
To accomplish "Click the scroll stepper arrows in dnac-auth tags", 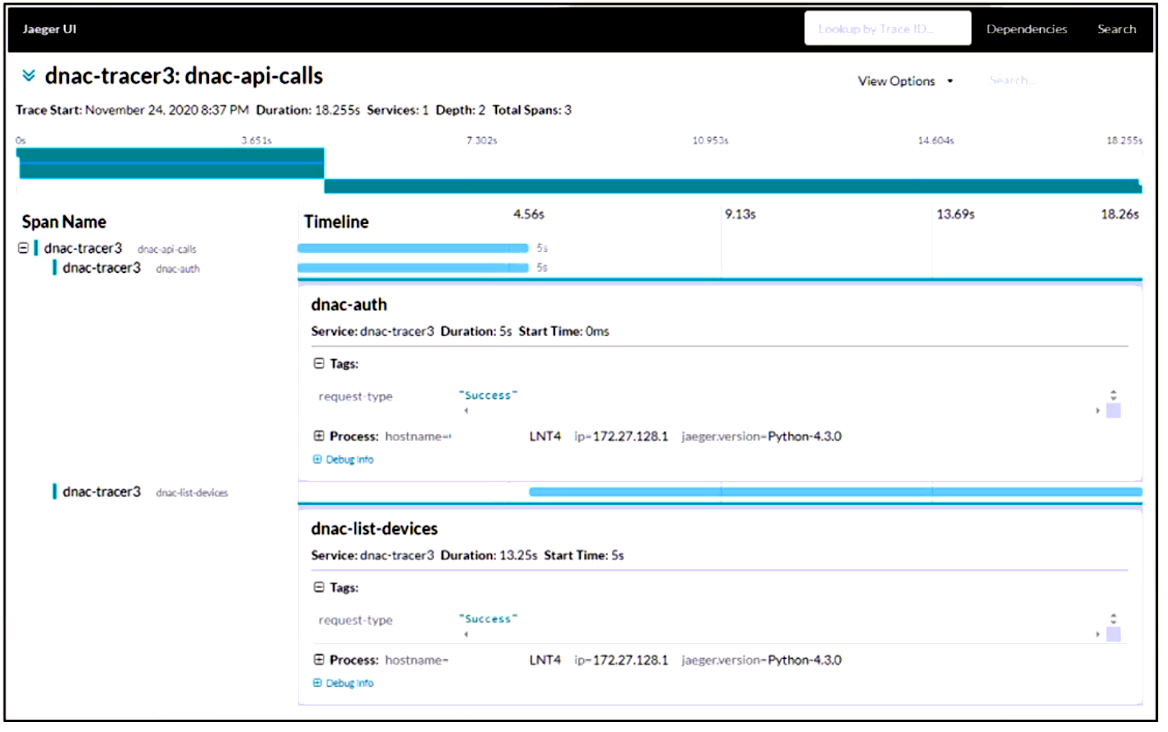I will pyautogui.click(x=1113, y=395).
